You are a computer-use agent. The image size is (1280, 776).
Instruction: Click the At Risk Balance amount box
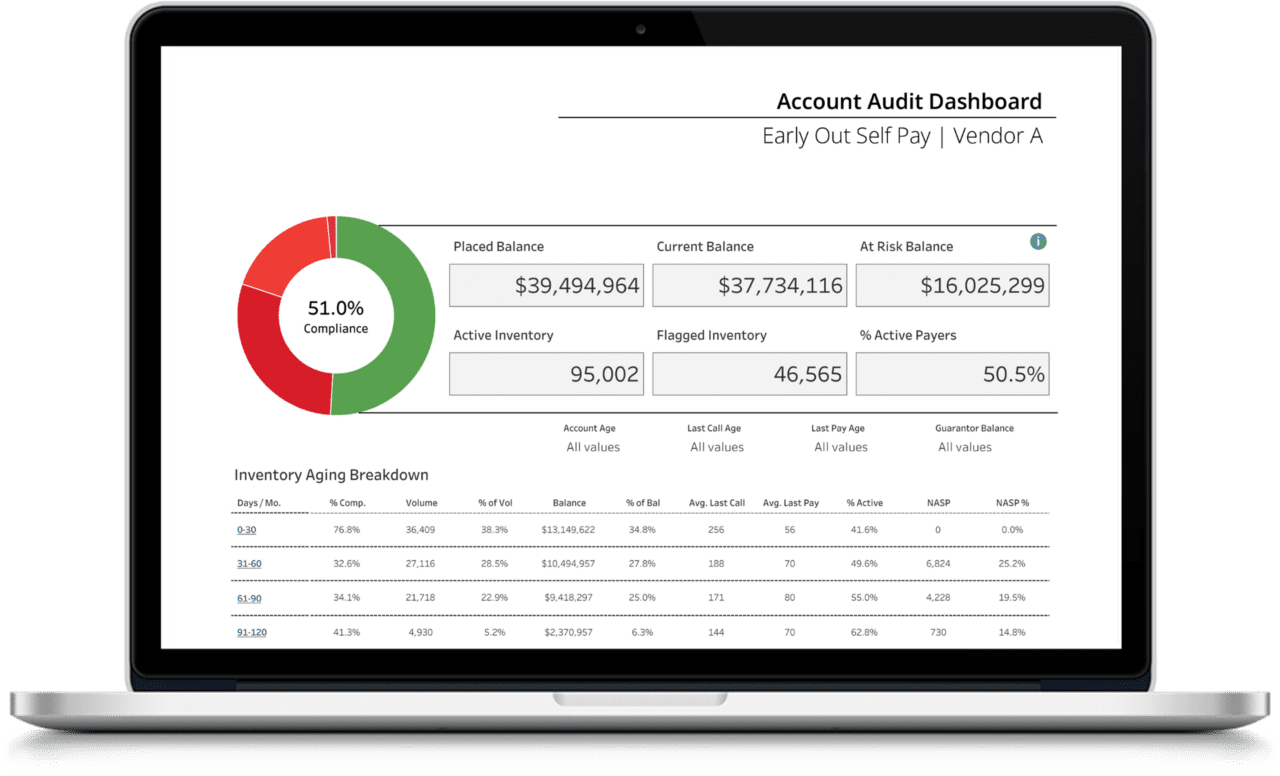(952, 286)
